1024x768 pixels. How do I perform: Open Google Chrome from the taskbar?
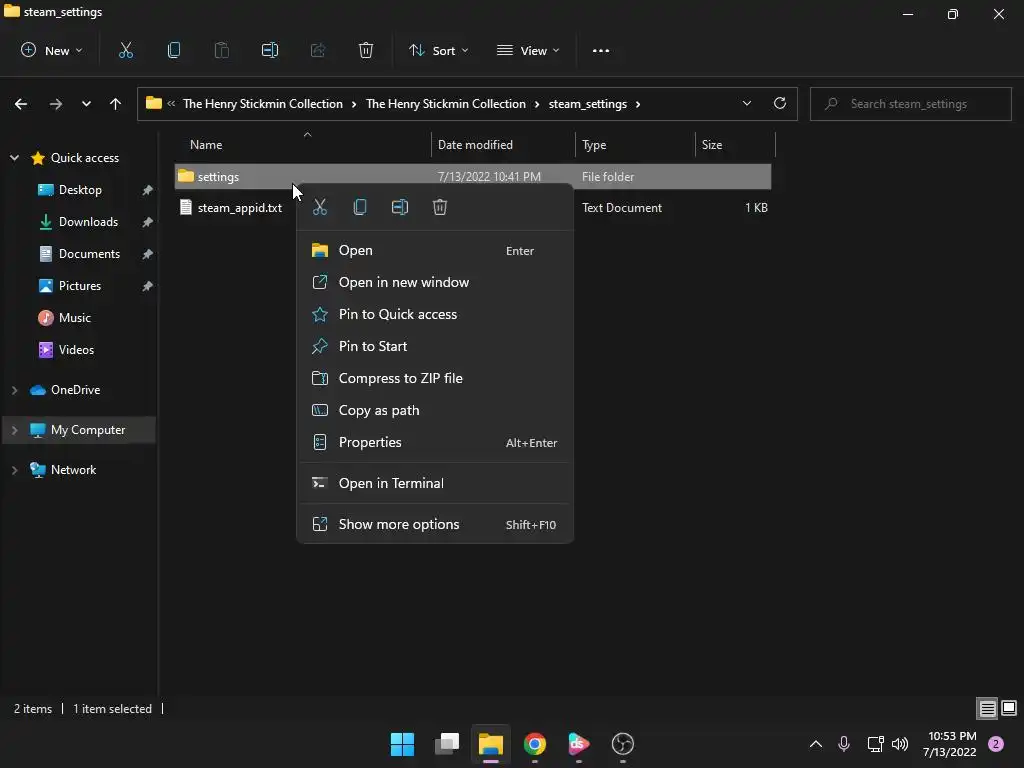click(x=535, y=744)
